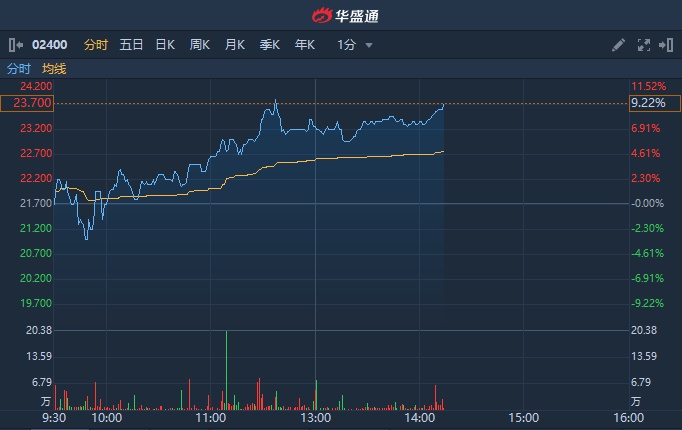The width and height of the screenshot is (682, 430).
Task: Open the pencil drawing tool
Action: coord(619,45)
